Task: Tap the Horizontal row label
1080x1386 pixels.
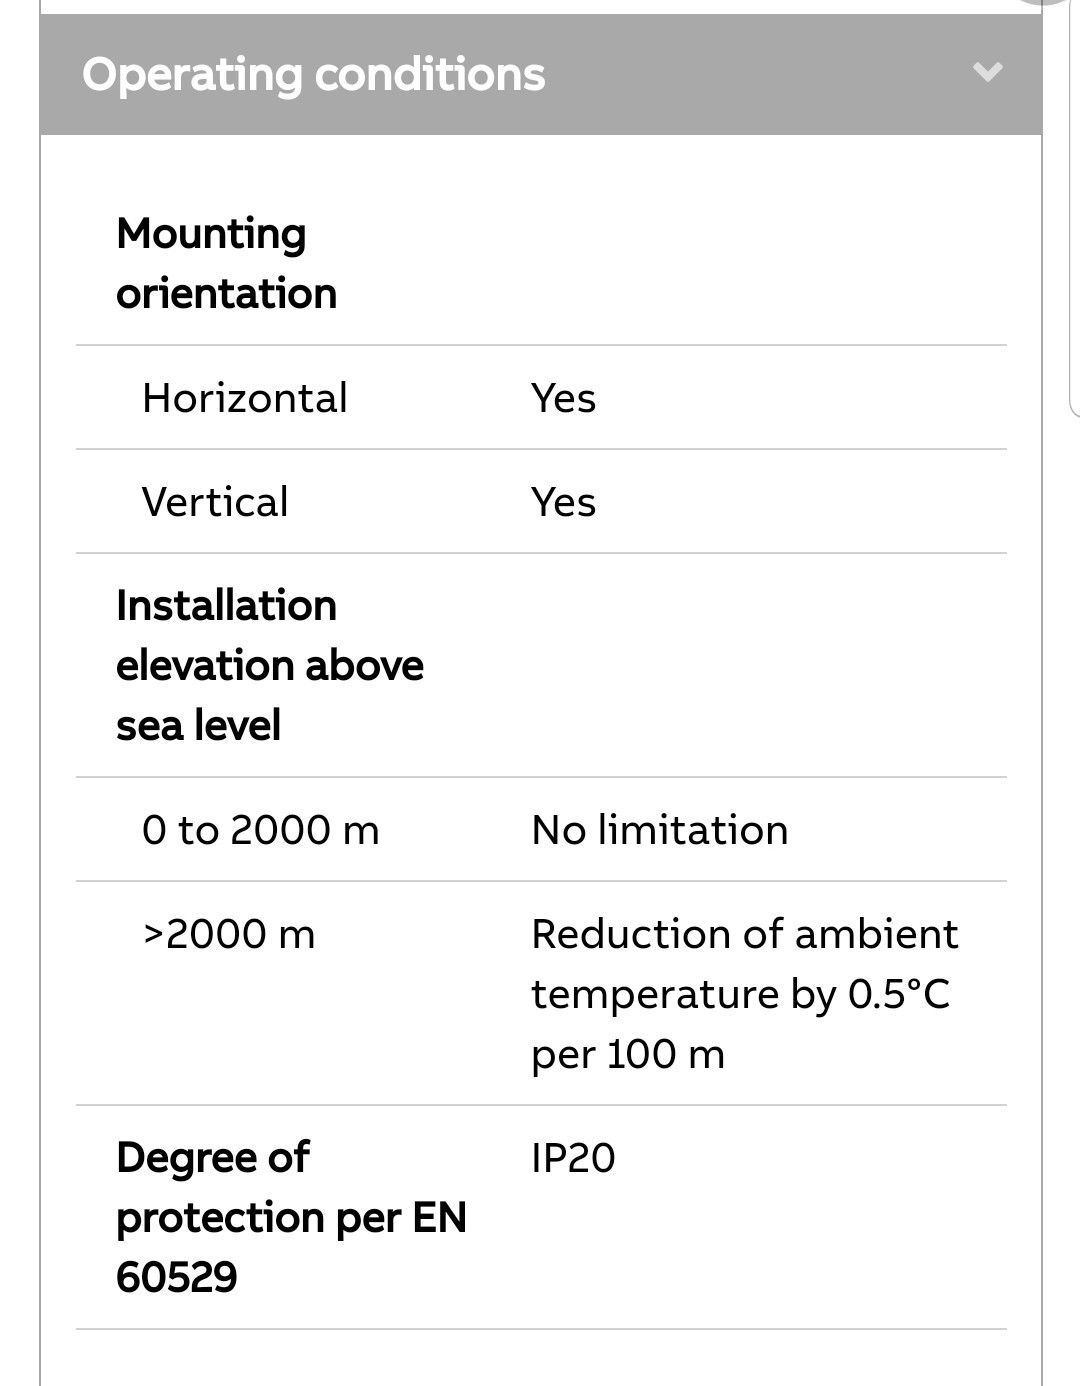Action: [245, 398]
